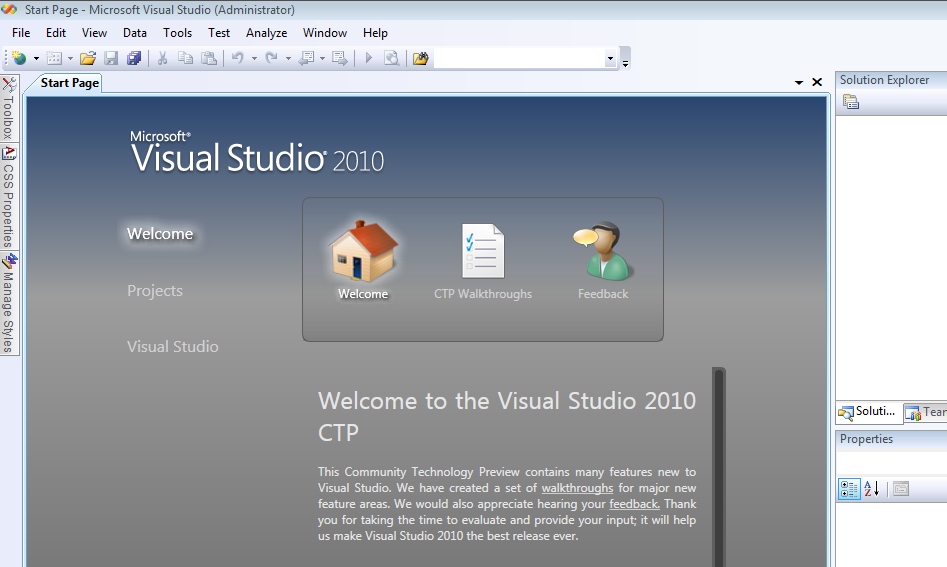Open the New Web Site dropdown arrow
The image size is (947, 567).
36,59
